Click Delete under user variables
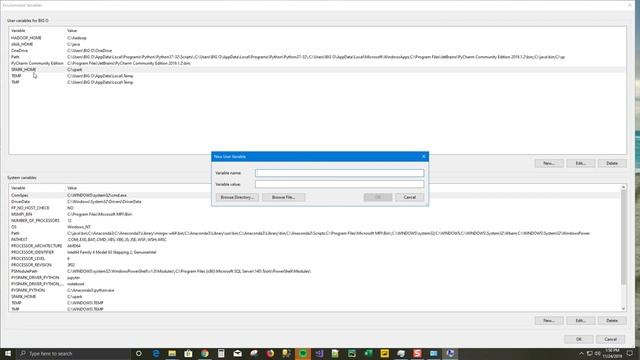Viewport: 640px width, 360px height. (612, 163)
